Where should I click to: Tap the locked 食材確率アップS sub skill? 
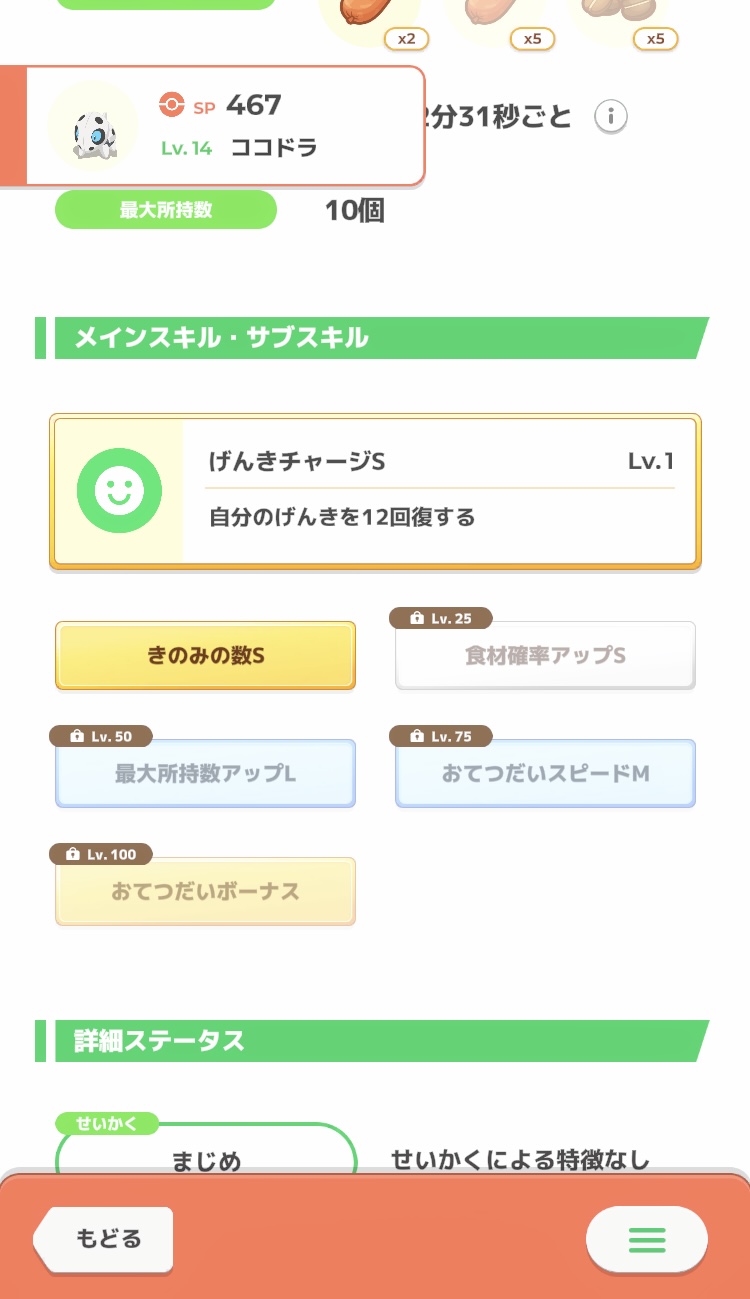click(545, 656)
